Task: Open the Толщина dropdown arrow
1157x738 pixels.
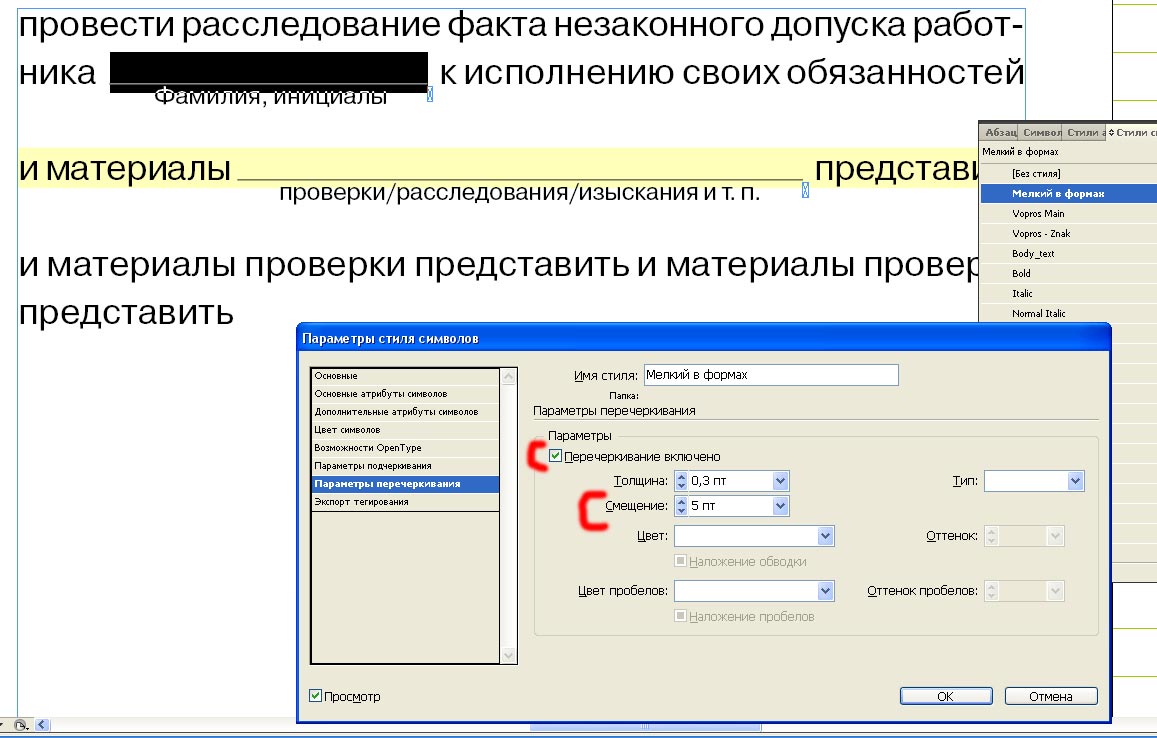Action: (781, 481)
